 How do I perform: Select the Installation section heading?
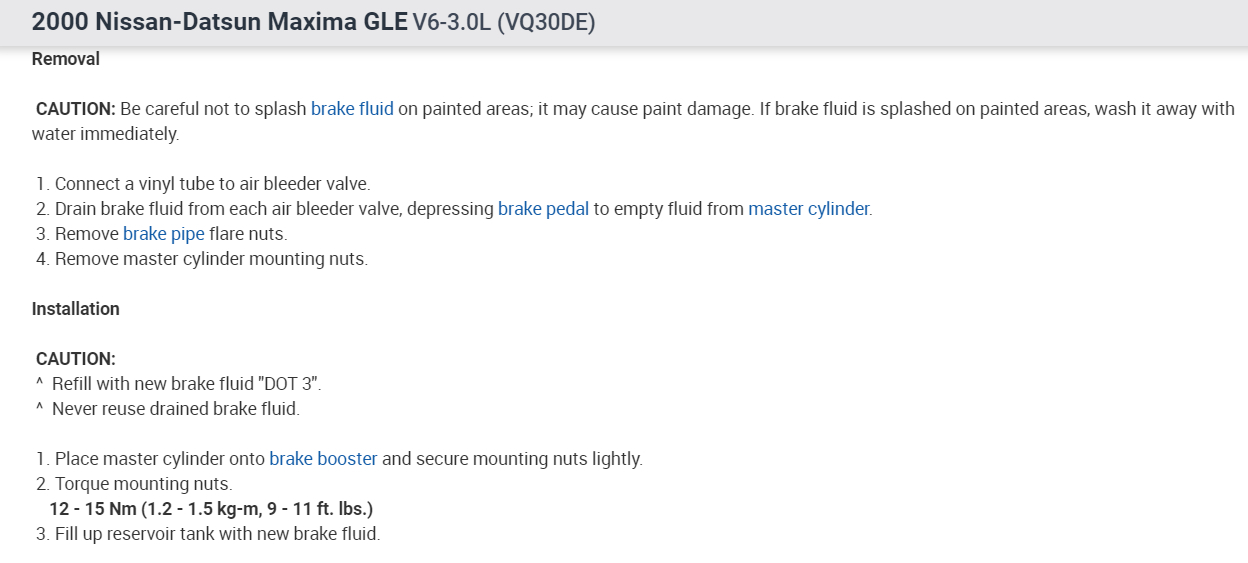[76, 309]
